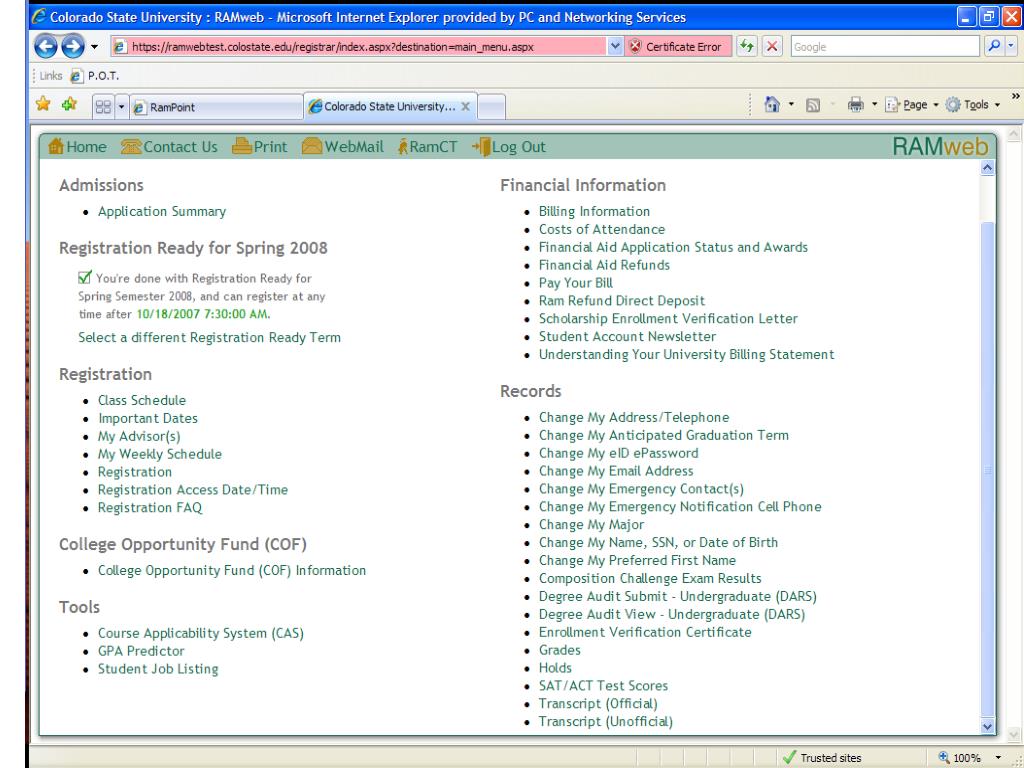The height and width of the screenshot is (768, 1024).
Task: Open the Application Summary link
Action: [x=162, y=212]
